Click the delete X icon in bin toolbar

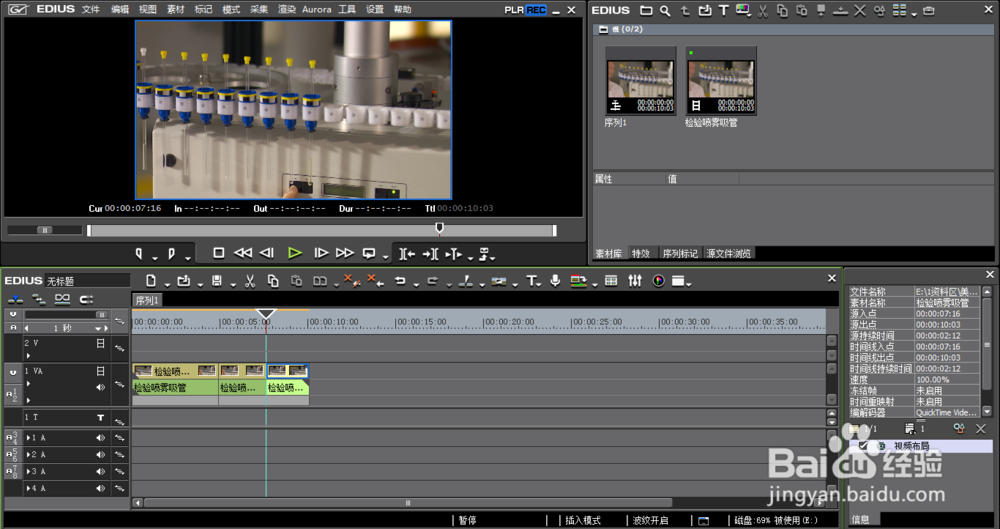pyautogui.click(x=860, y=10)
